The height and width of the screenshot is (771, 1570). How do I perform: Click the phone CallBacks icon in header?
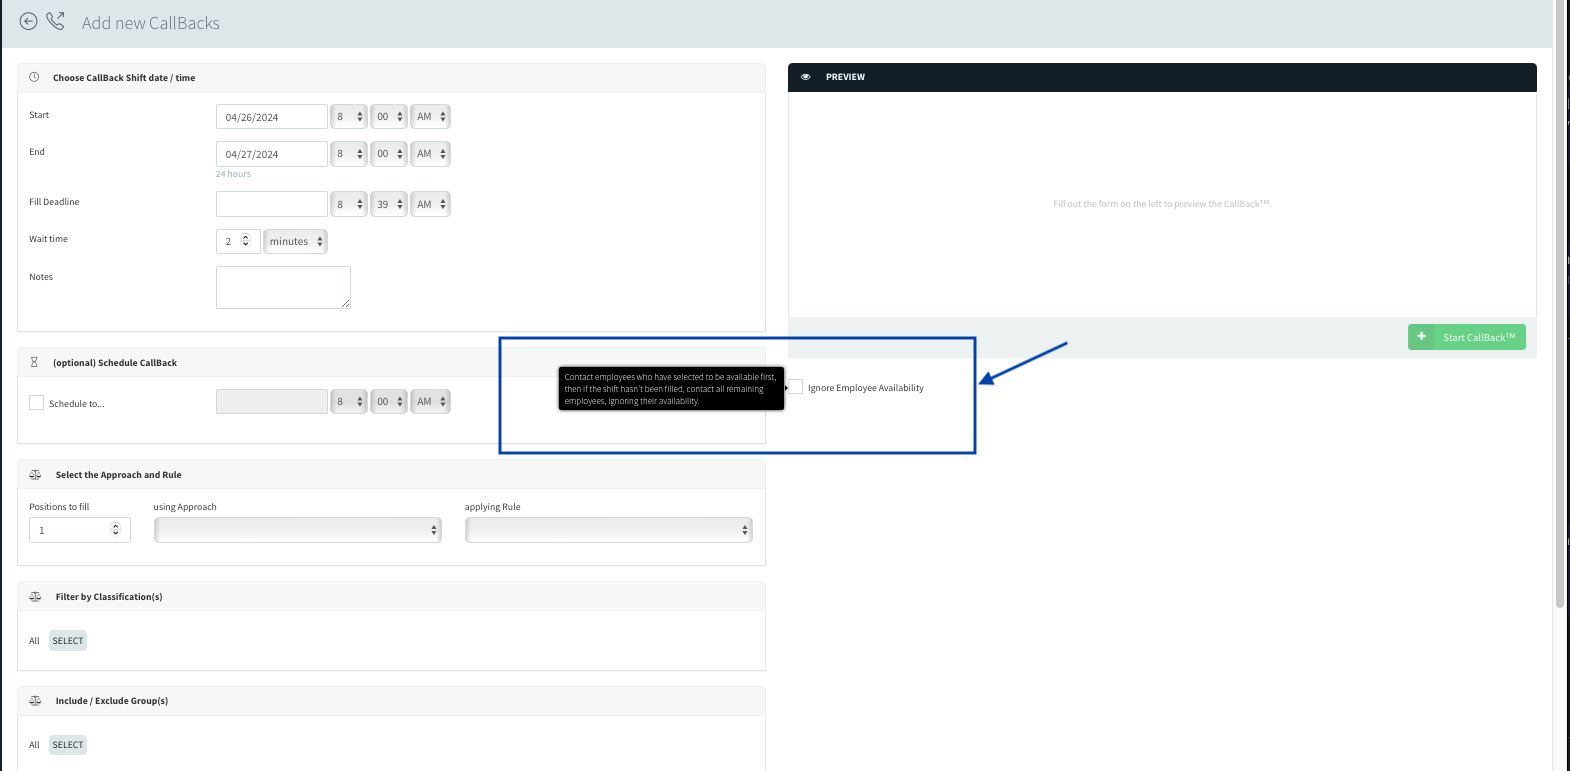tap(55, 21)
